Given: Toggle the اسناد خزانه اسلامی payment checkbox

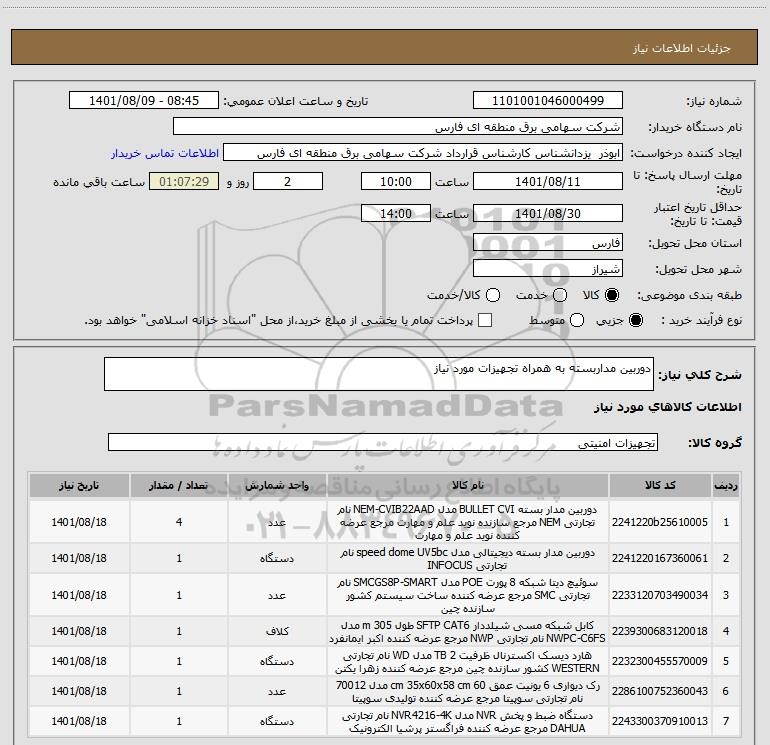Looking at the screenshot, I should point(485,320).
